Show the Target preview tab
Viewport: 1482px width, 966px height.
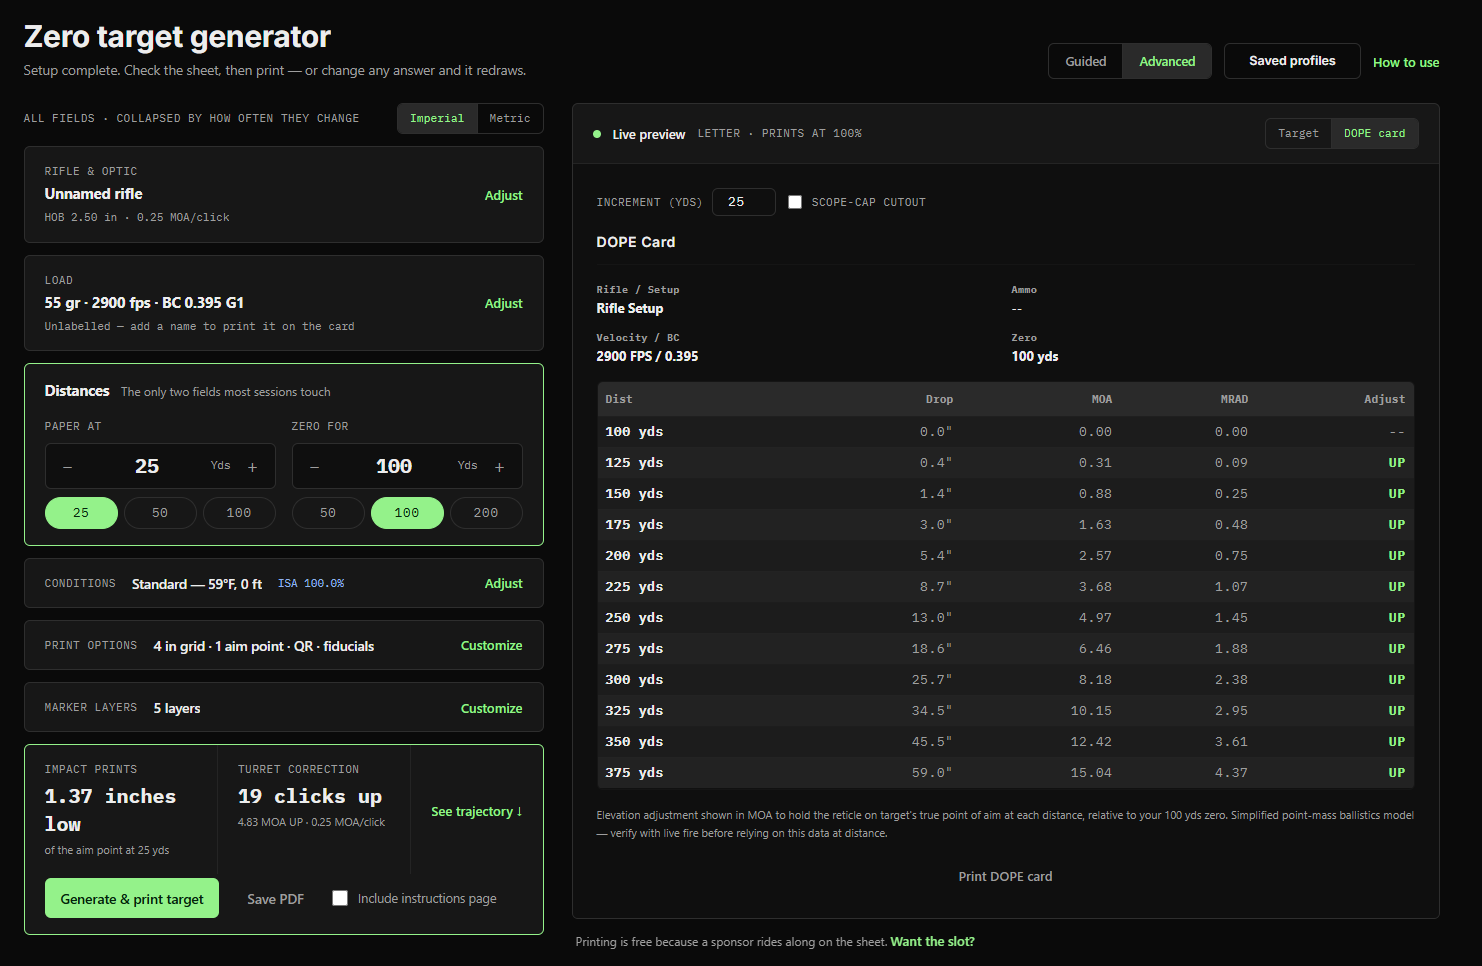[x=1298, y=133]
